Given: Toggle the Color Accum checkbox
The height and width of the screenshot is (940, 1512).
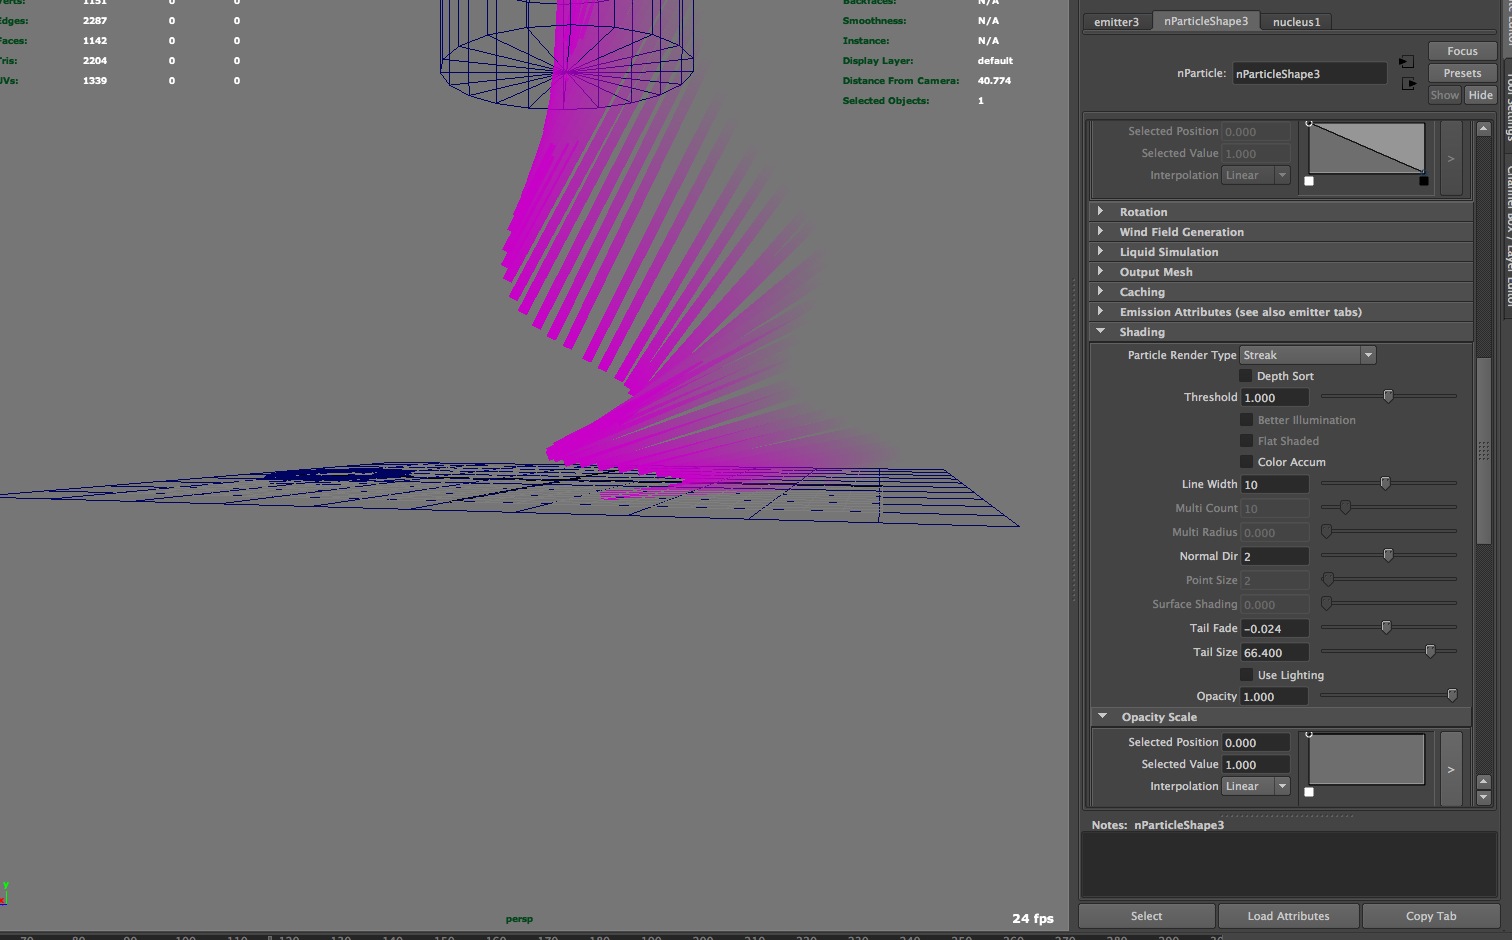Looking at the screenshot, I should click(1246, 462).
